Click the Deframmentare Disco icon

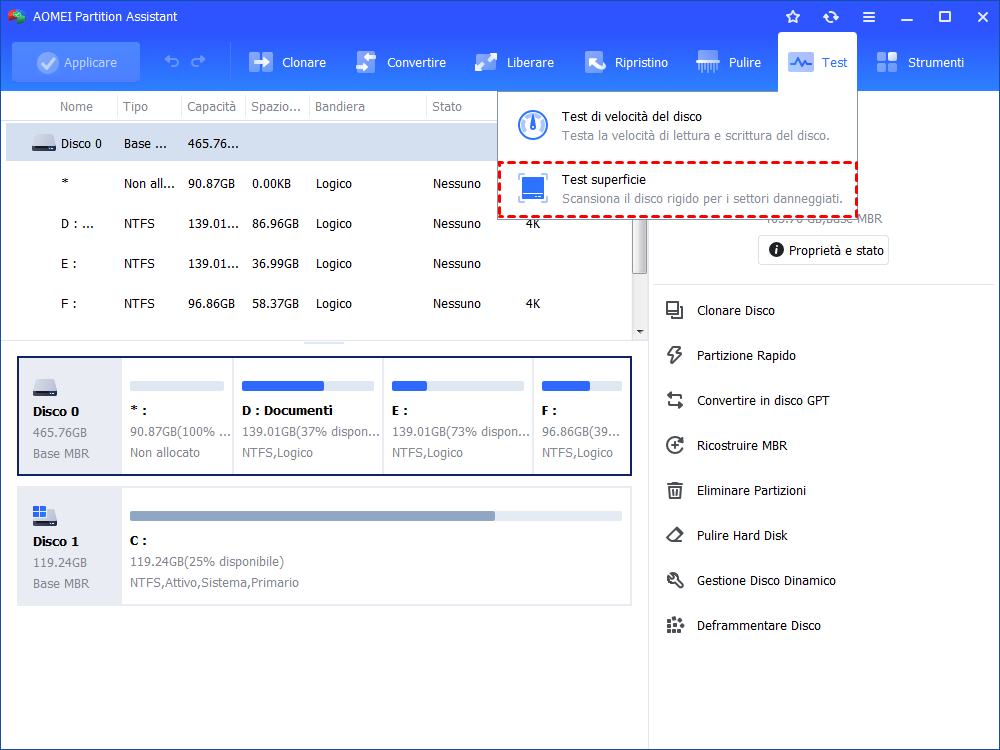pyautogui.click(x=674, y=625)
